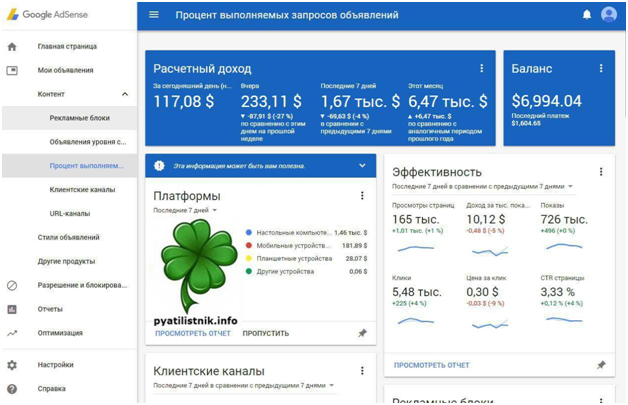Click the 1,67 тыс. $ last 7 days value
The width and height of the screenshot is (628, 405).
pyautogui.click(x=360, y=101)
